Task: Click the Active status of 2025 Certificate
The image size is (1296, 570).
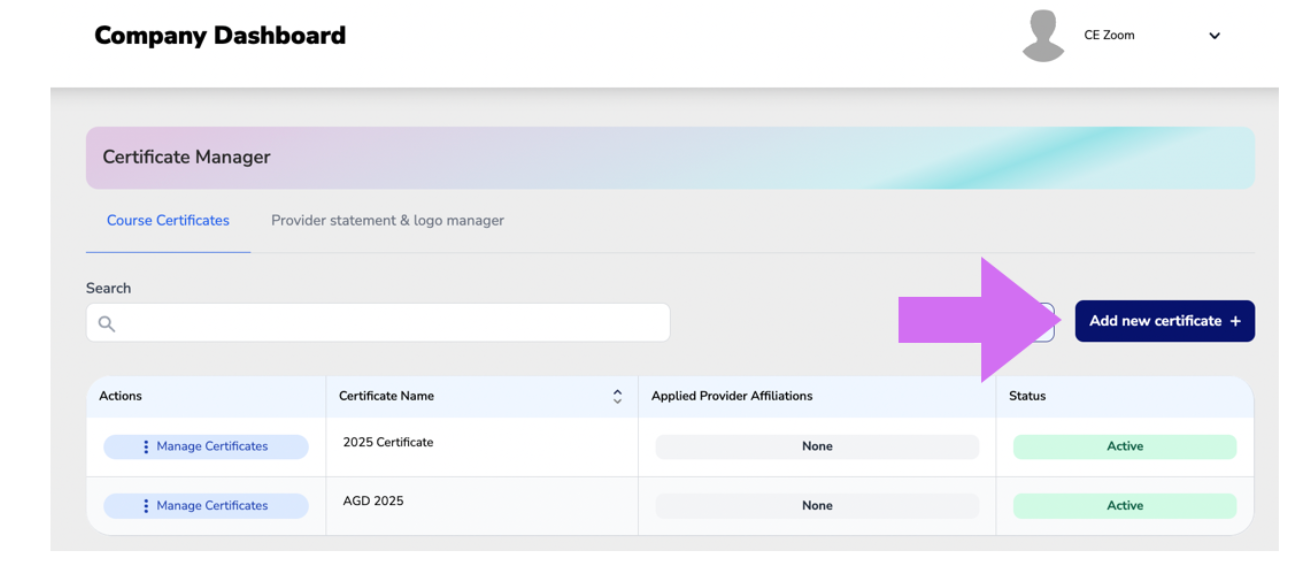Action: pos(1125,447)
